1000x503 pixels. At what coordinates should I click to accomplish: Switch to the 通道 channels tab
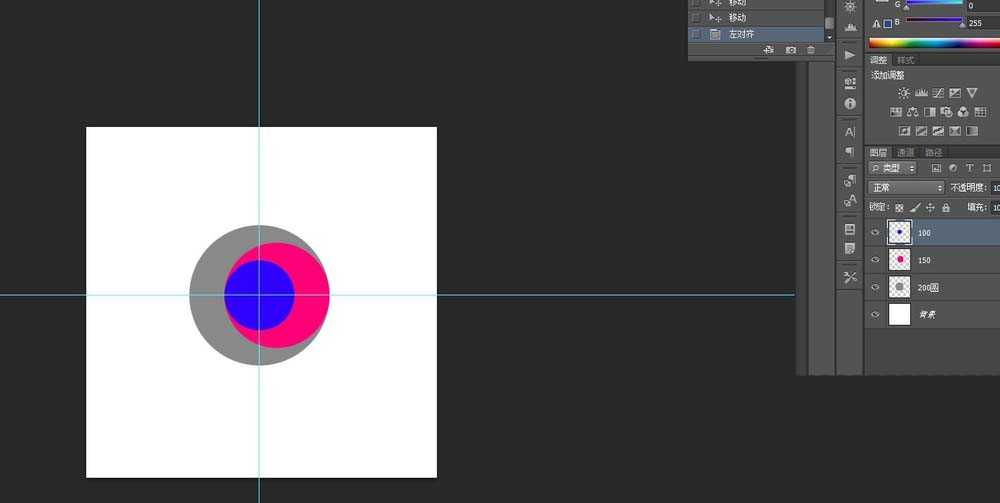pyautogui.click(x=905, y=153)
